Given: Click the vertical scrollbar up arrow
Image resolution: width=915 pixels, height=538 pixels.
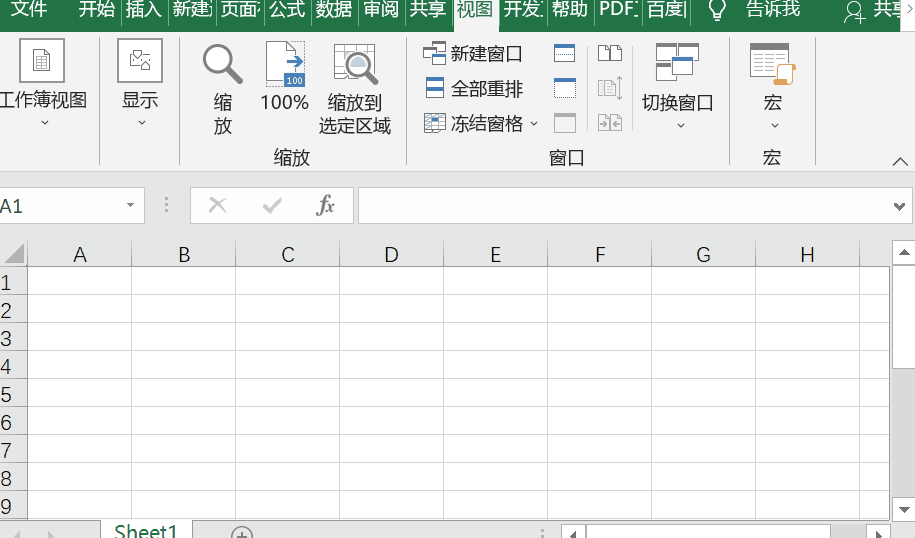Looking at the screenshot, I should (904, 253).
